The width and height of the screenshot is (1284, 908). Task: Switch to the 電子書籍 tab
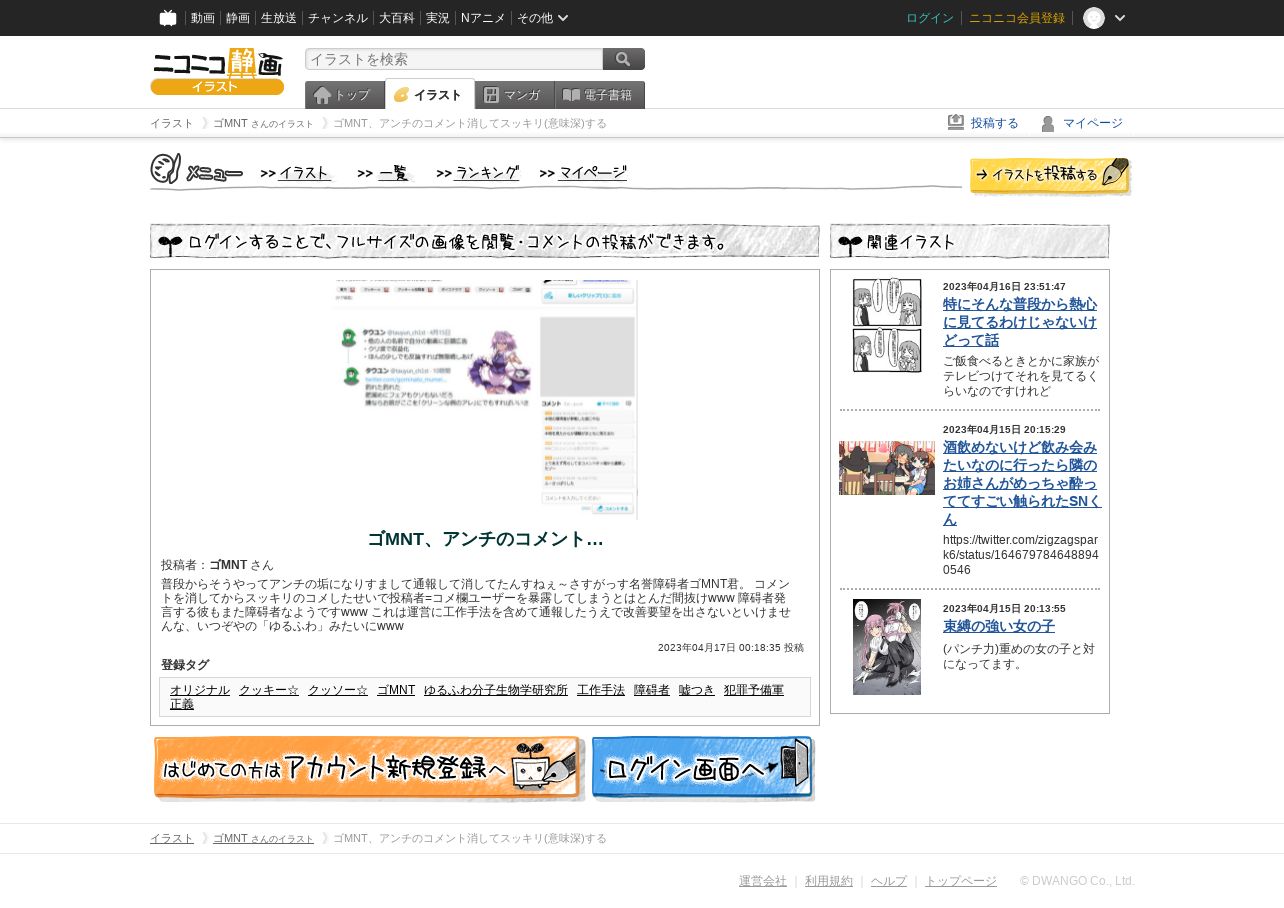[600, 95]
